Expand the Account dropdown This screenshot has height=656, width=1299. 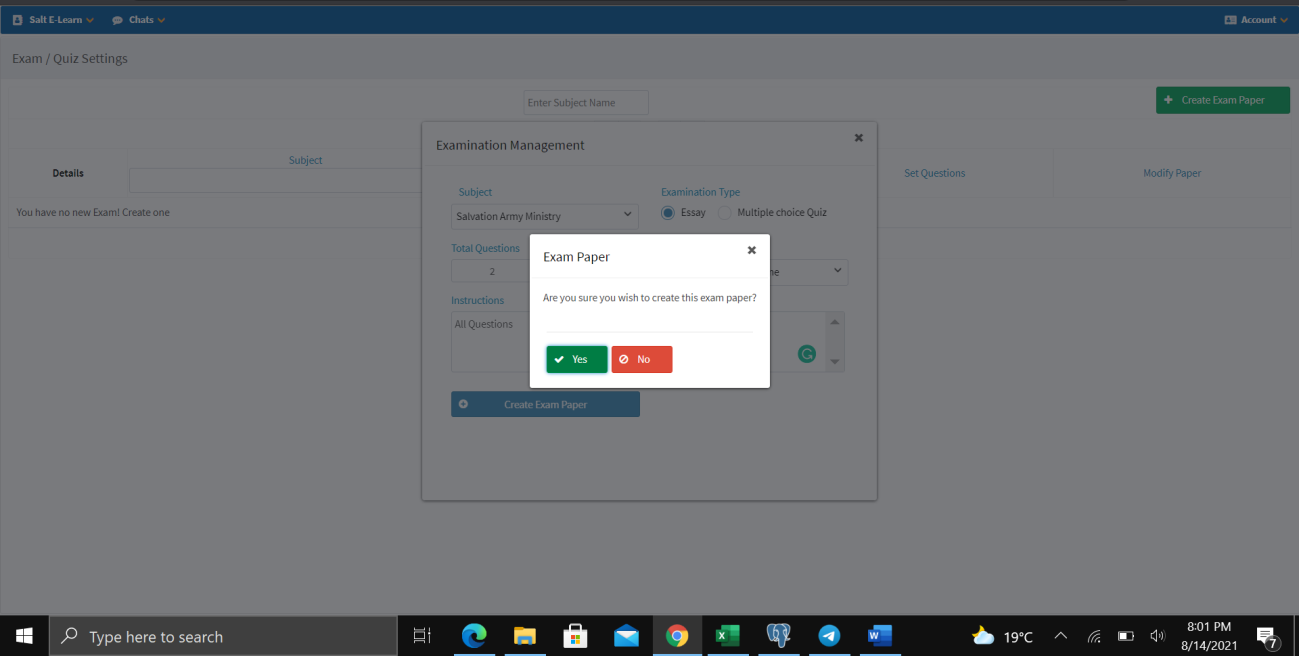[x=1256, y=20]
